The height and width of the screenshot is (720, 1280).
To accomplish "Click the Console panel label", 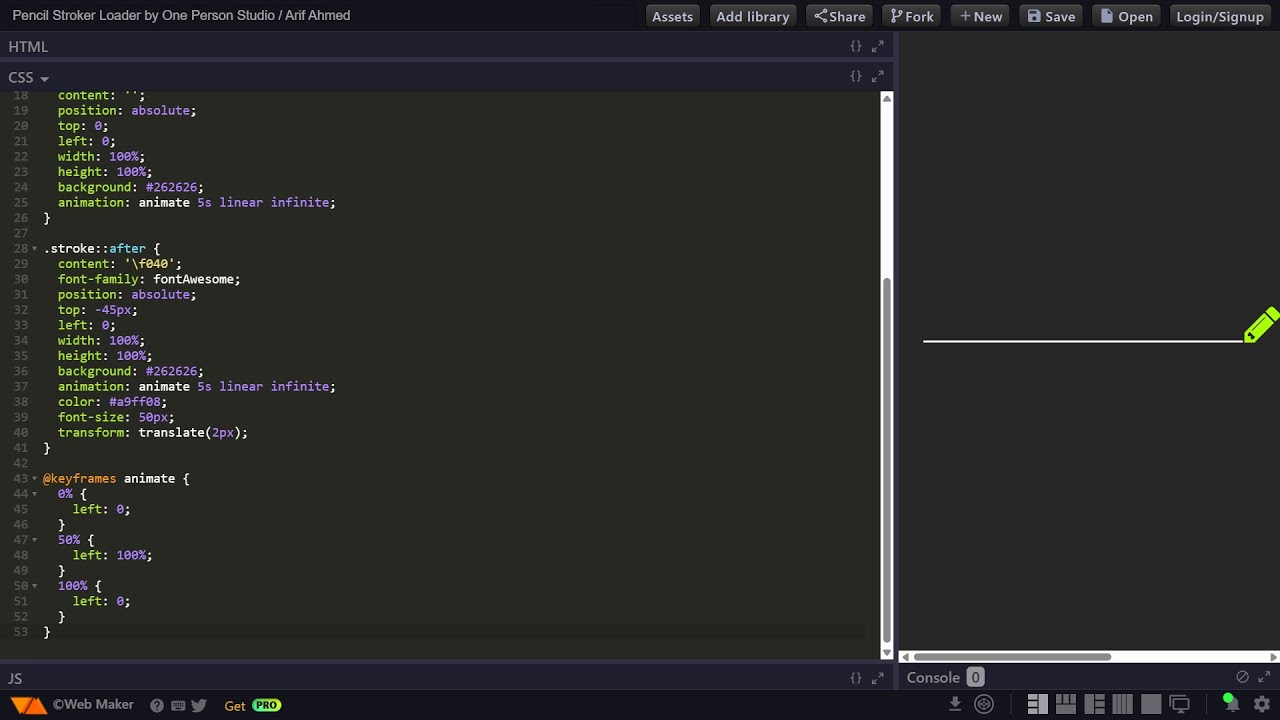I will pos(933,677).
